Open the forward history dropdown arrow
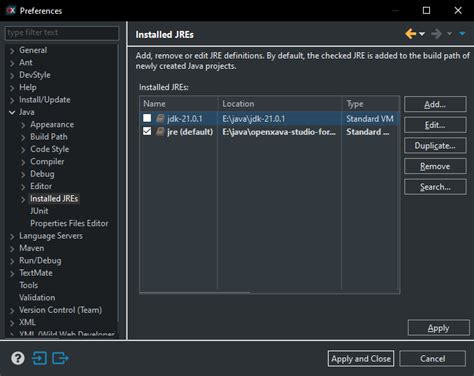This screenshot has width=474, height=376. (449, 34)
